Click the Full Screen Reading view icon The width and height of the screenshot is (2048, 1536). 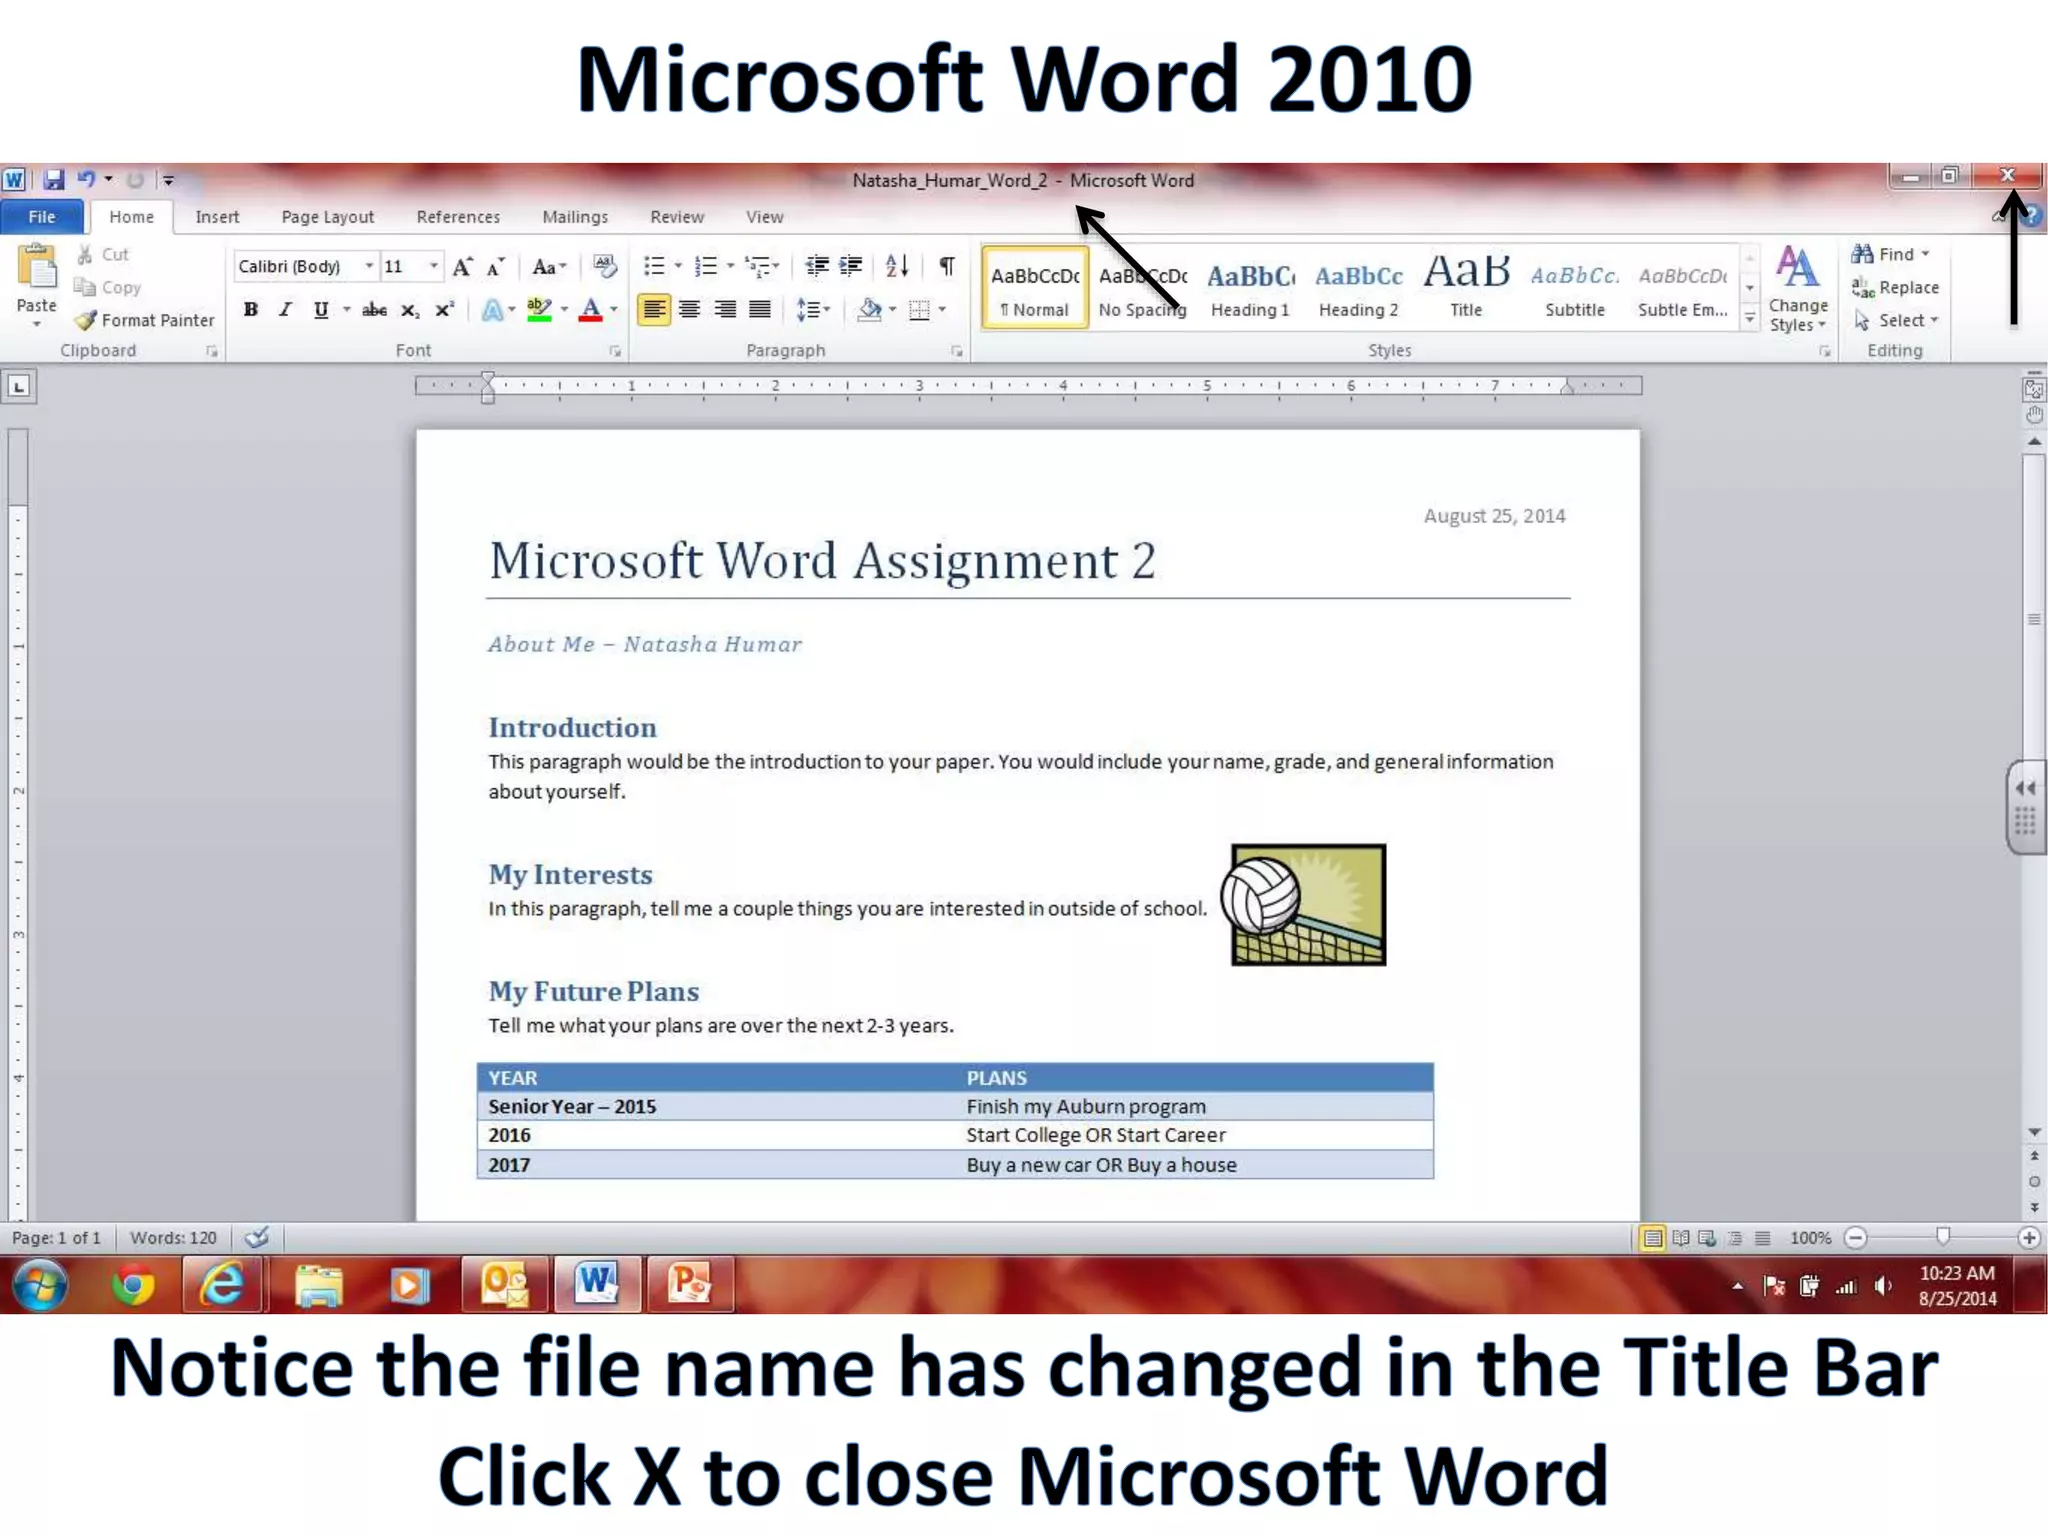[x=1681, y=1238]
